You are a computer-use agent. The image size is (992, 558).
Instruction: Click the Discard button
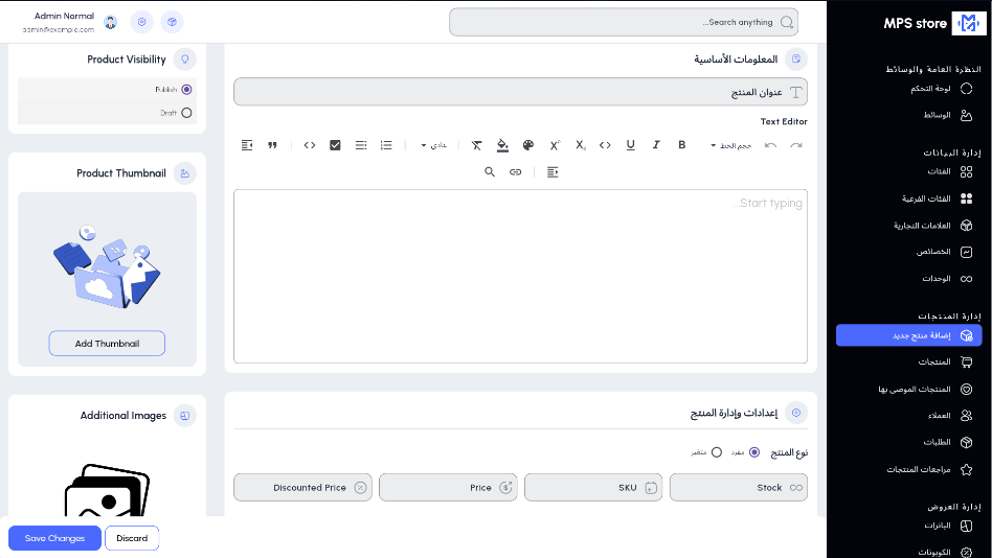click(x=132, y=538)
